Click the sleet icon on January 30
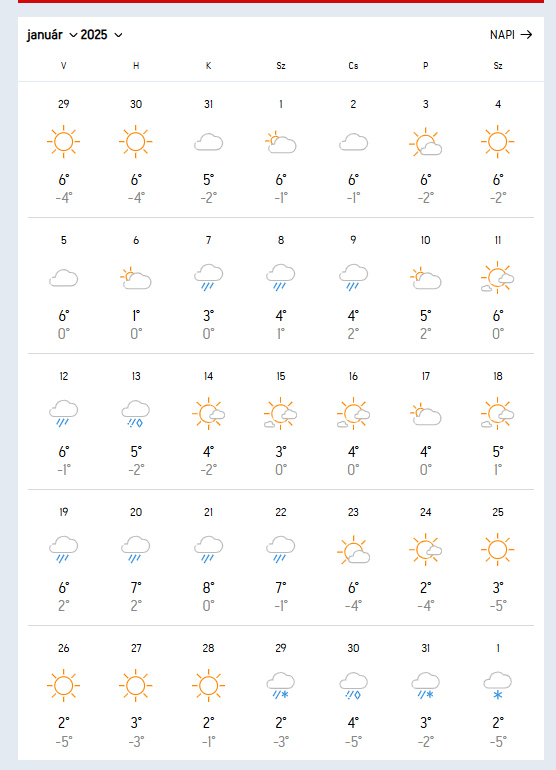The width and height of the screenshot is (556, 770). click(353, 686)
